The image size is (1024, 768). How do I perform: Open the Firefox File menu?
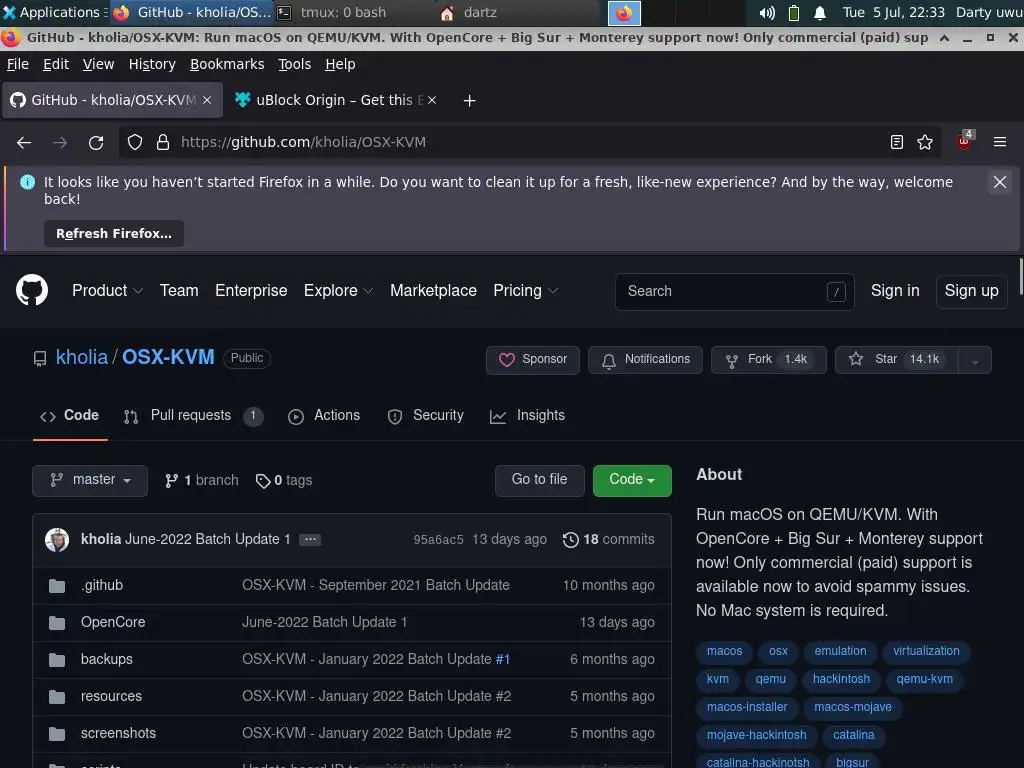pos(18,65)
